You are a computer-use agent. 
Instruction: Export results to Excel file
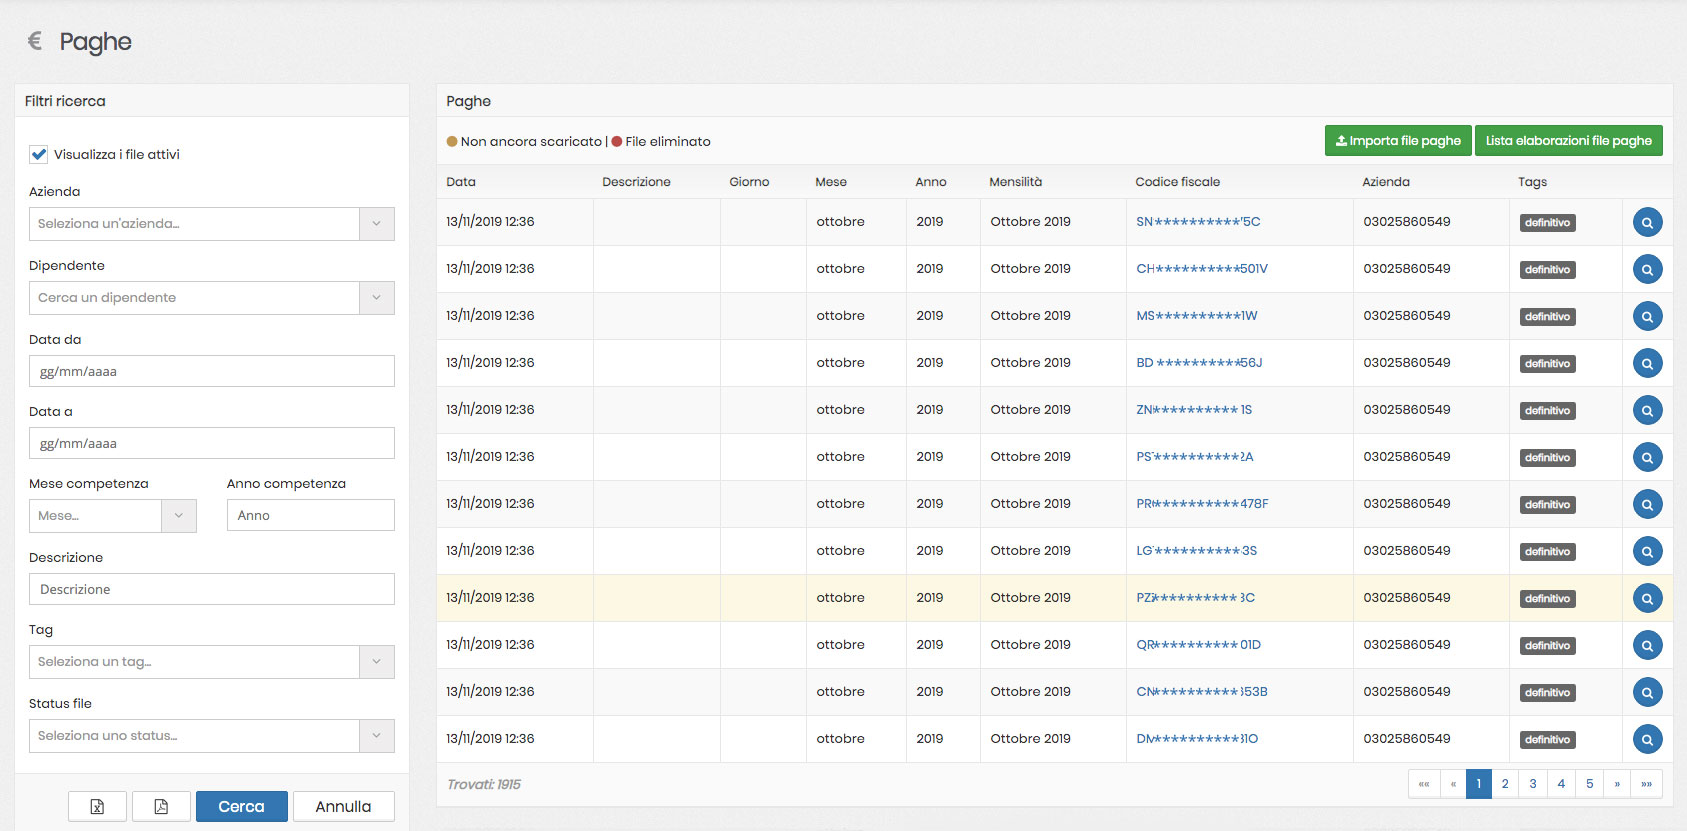click(97, 806)
